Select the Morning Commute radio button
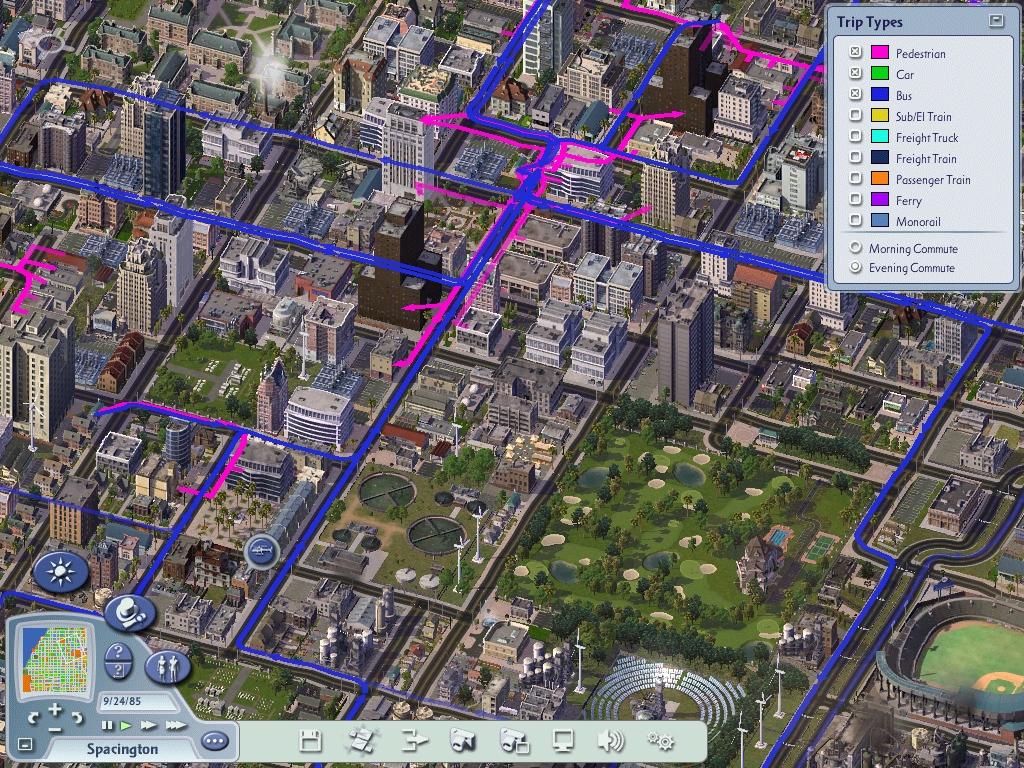Screen dimensions: 1024x768 point(855,248)
